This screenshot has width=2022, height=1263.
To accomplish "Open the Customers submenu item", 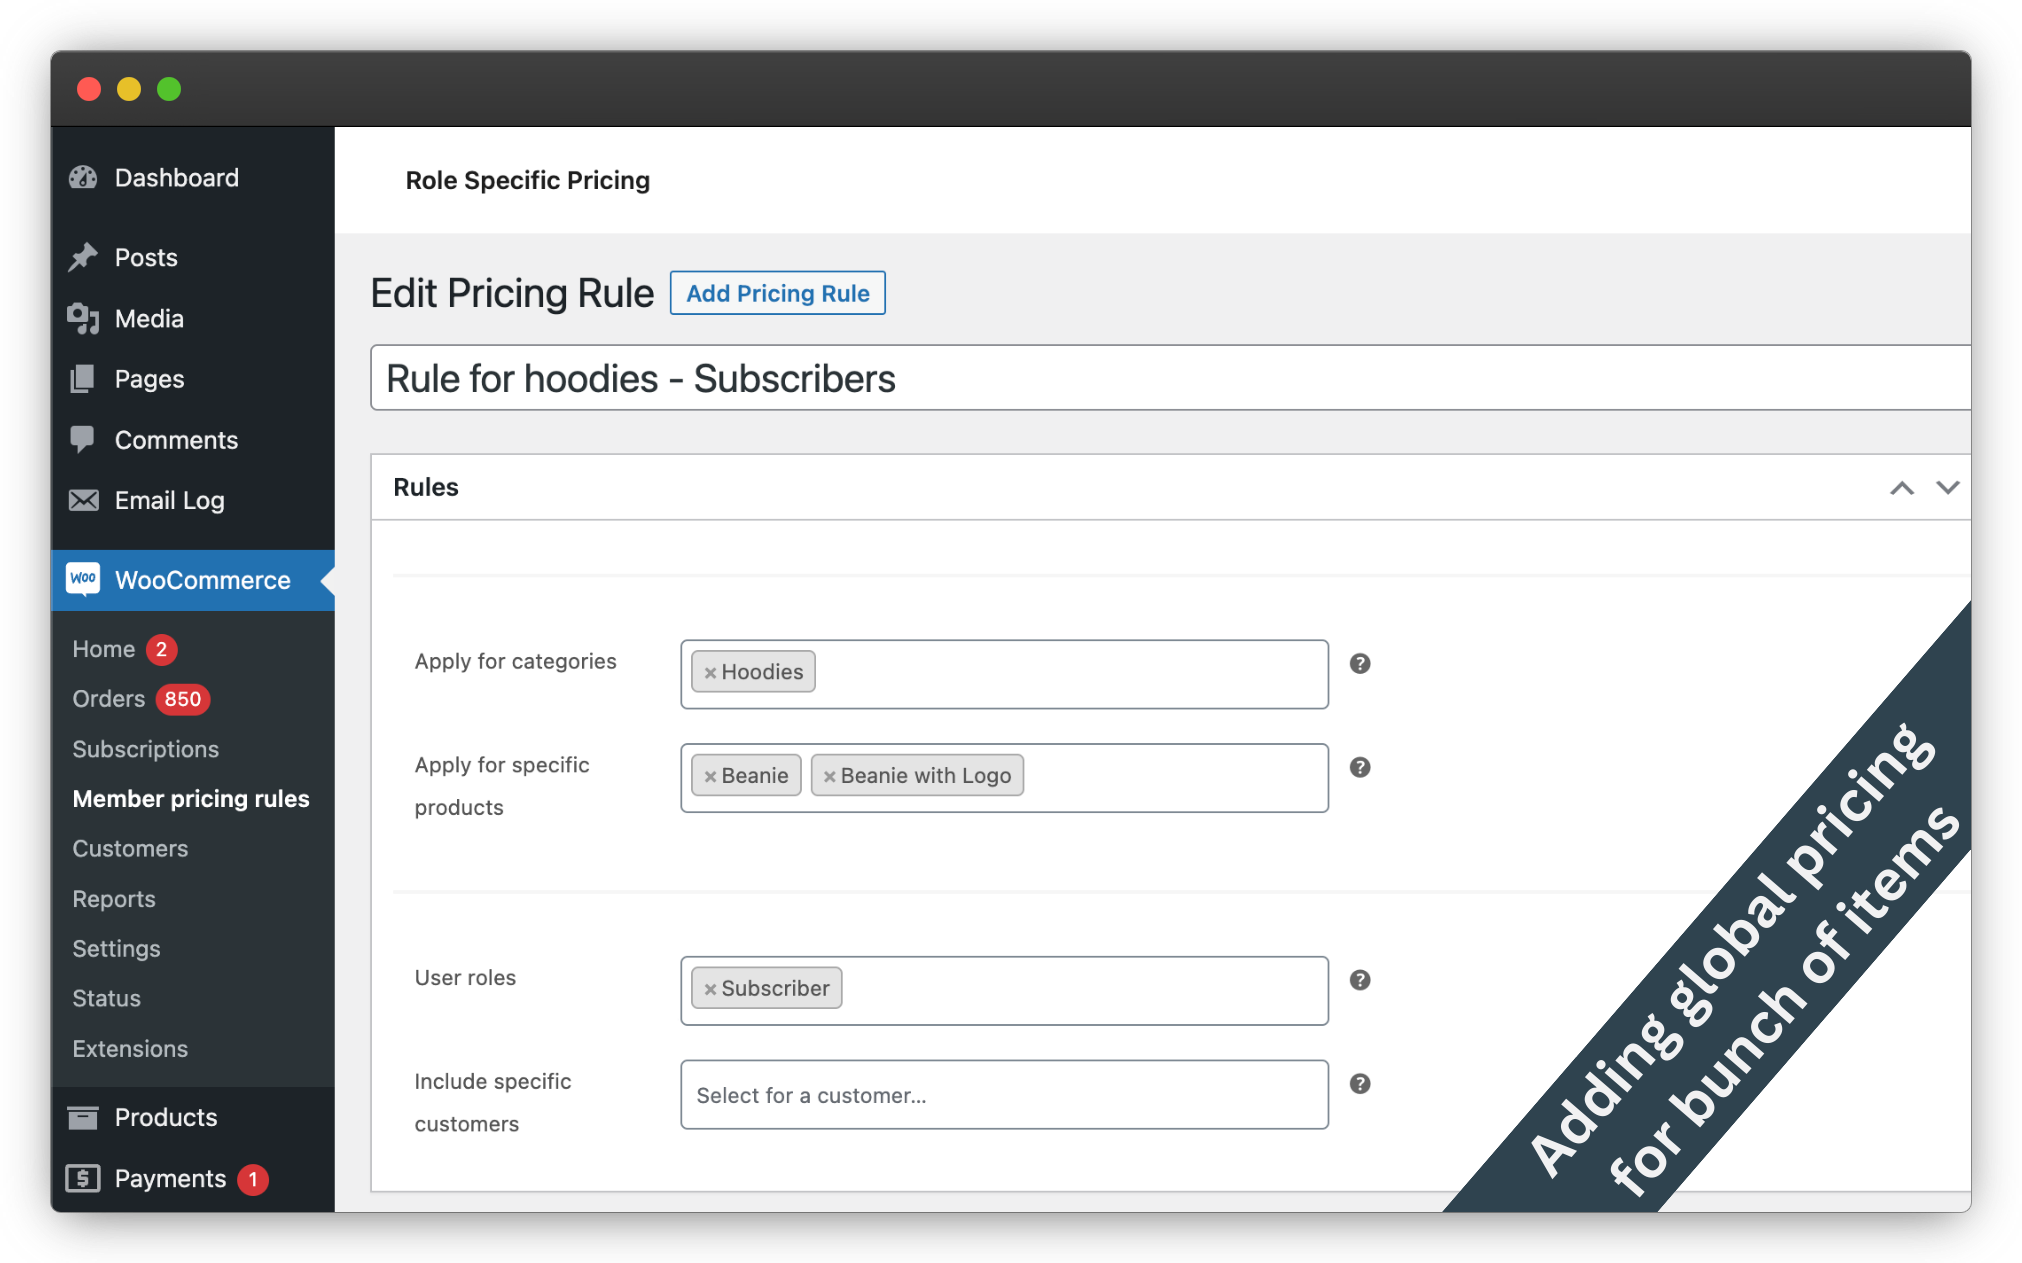I will [130, 849].
